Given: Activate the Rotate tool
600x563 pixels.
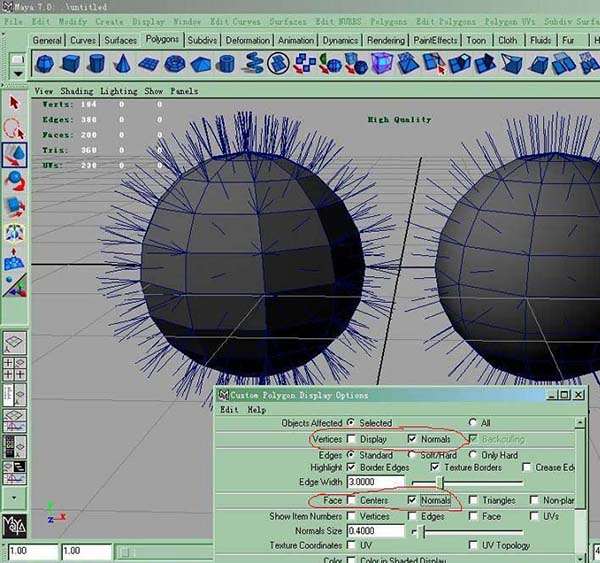Looking at the screenshot, I should 15,181.
